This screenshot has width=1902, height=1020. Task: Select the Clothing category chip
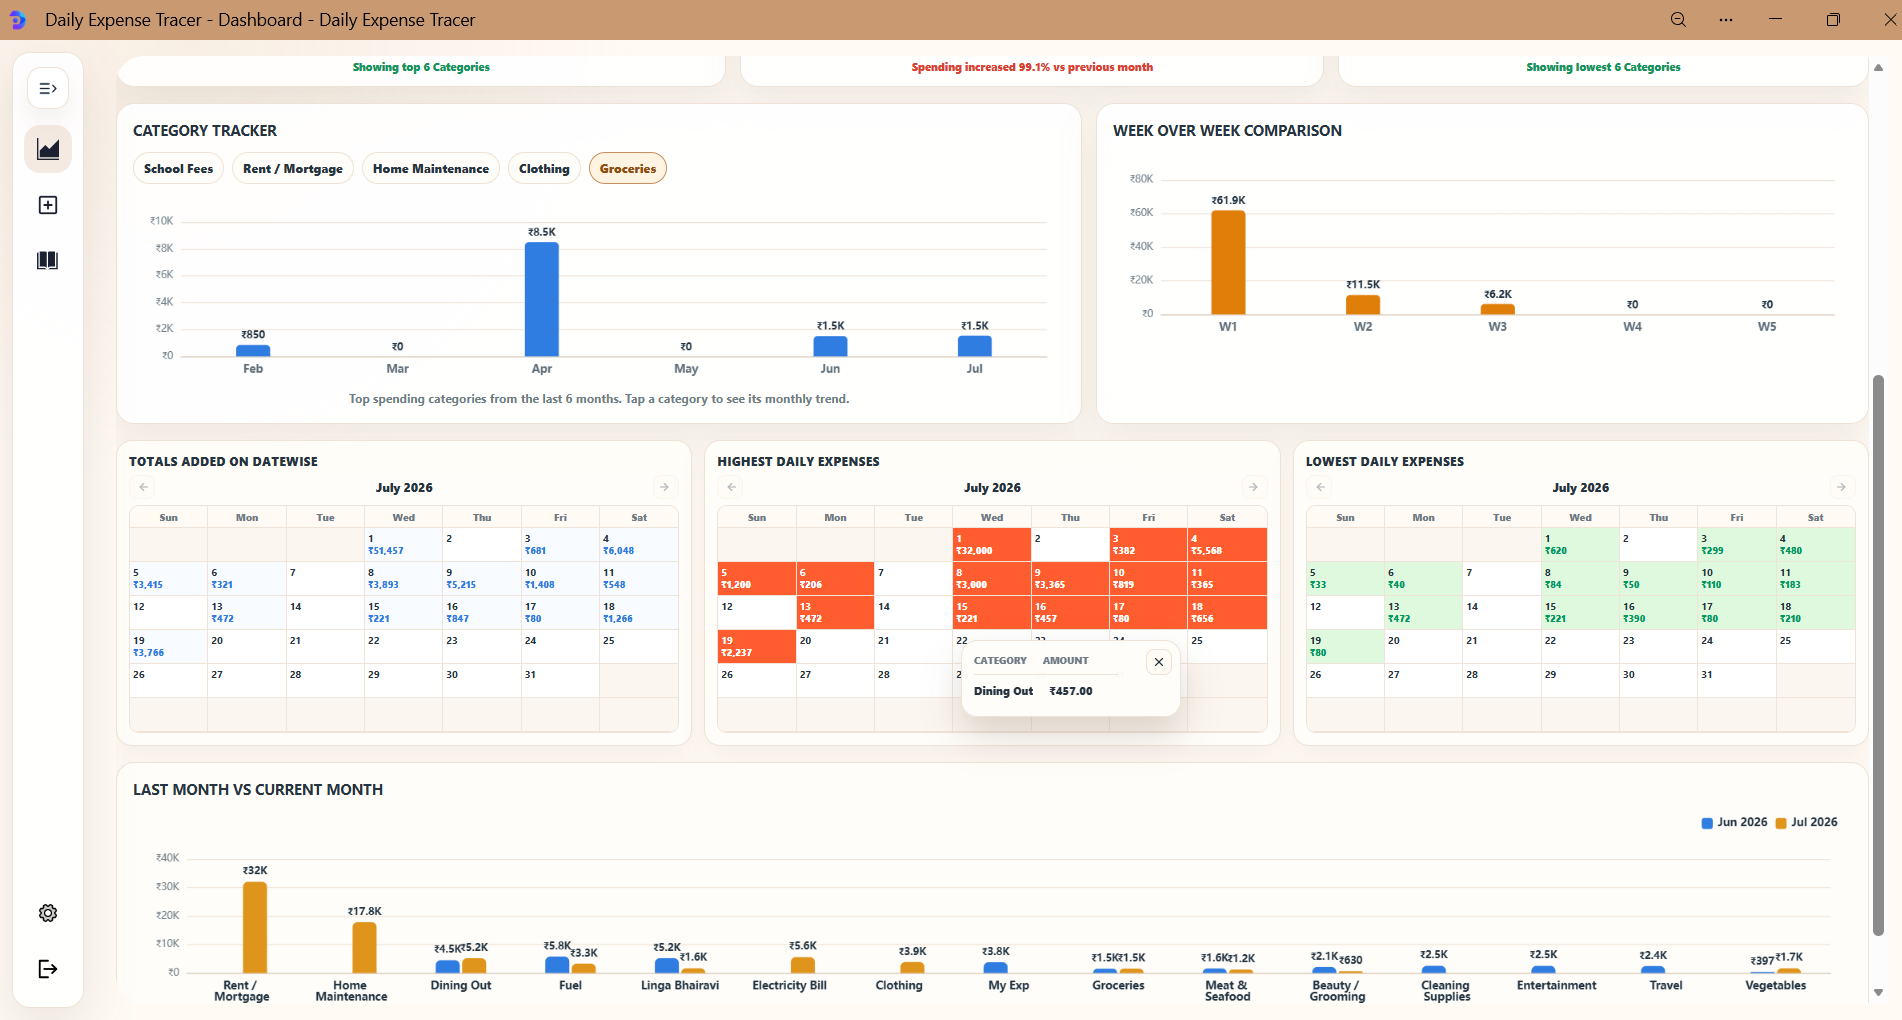pos(544,169)
